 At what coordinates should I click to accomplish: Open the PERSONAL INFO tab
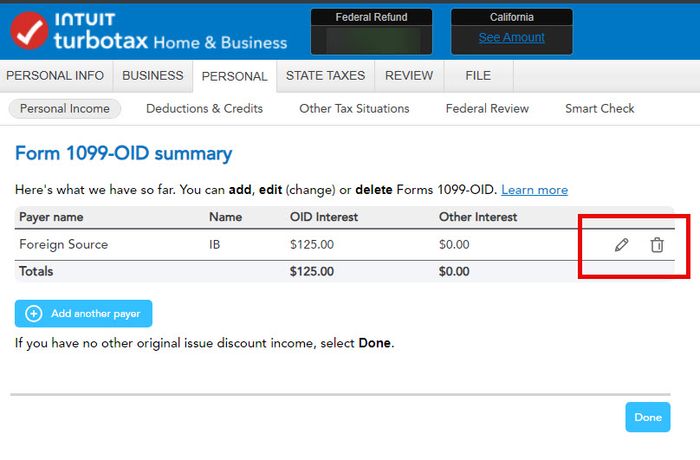(55, 76)
